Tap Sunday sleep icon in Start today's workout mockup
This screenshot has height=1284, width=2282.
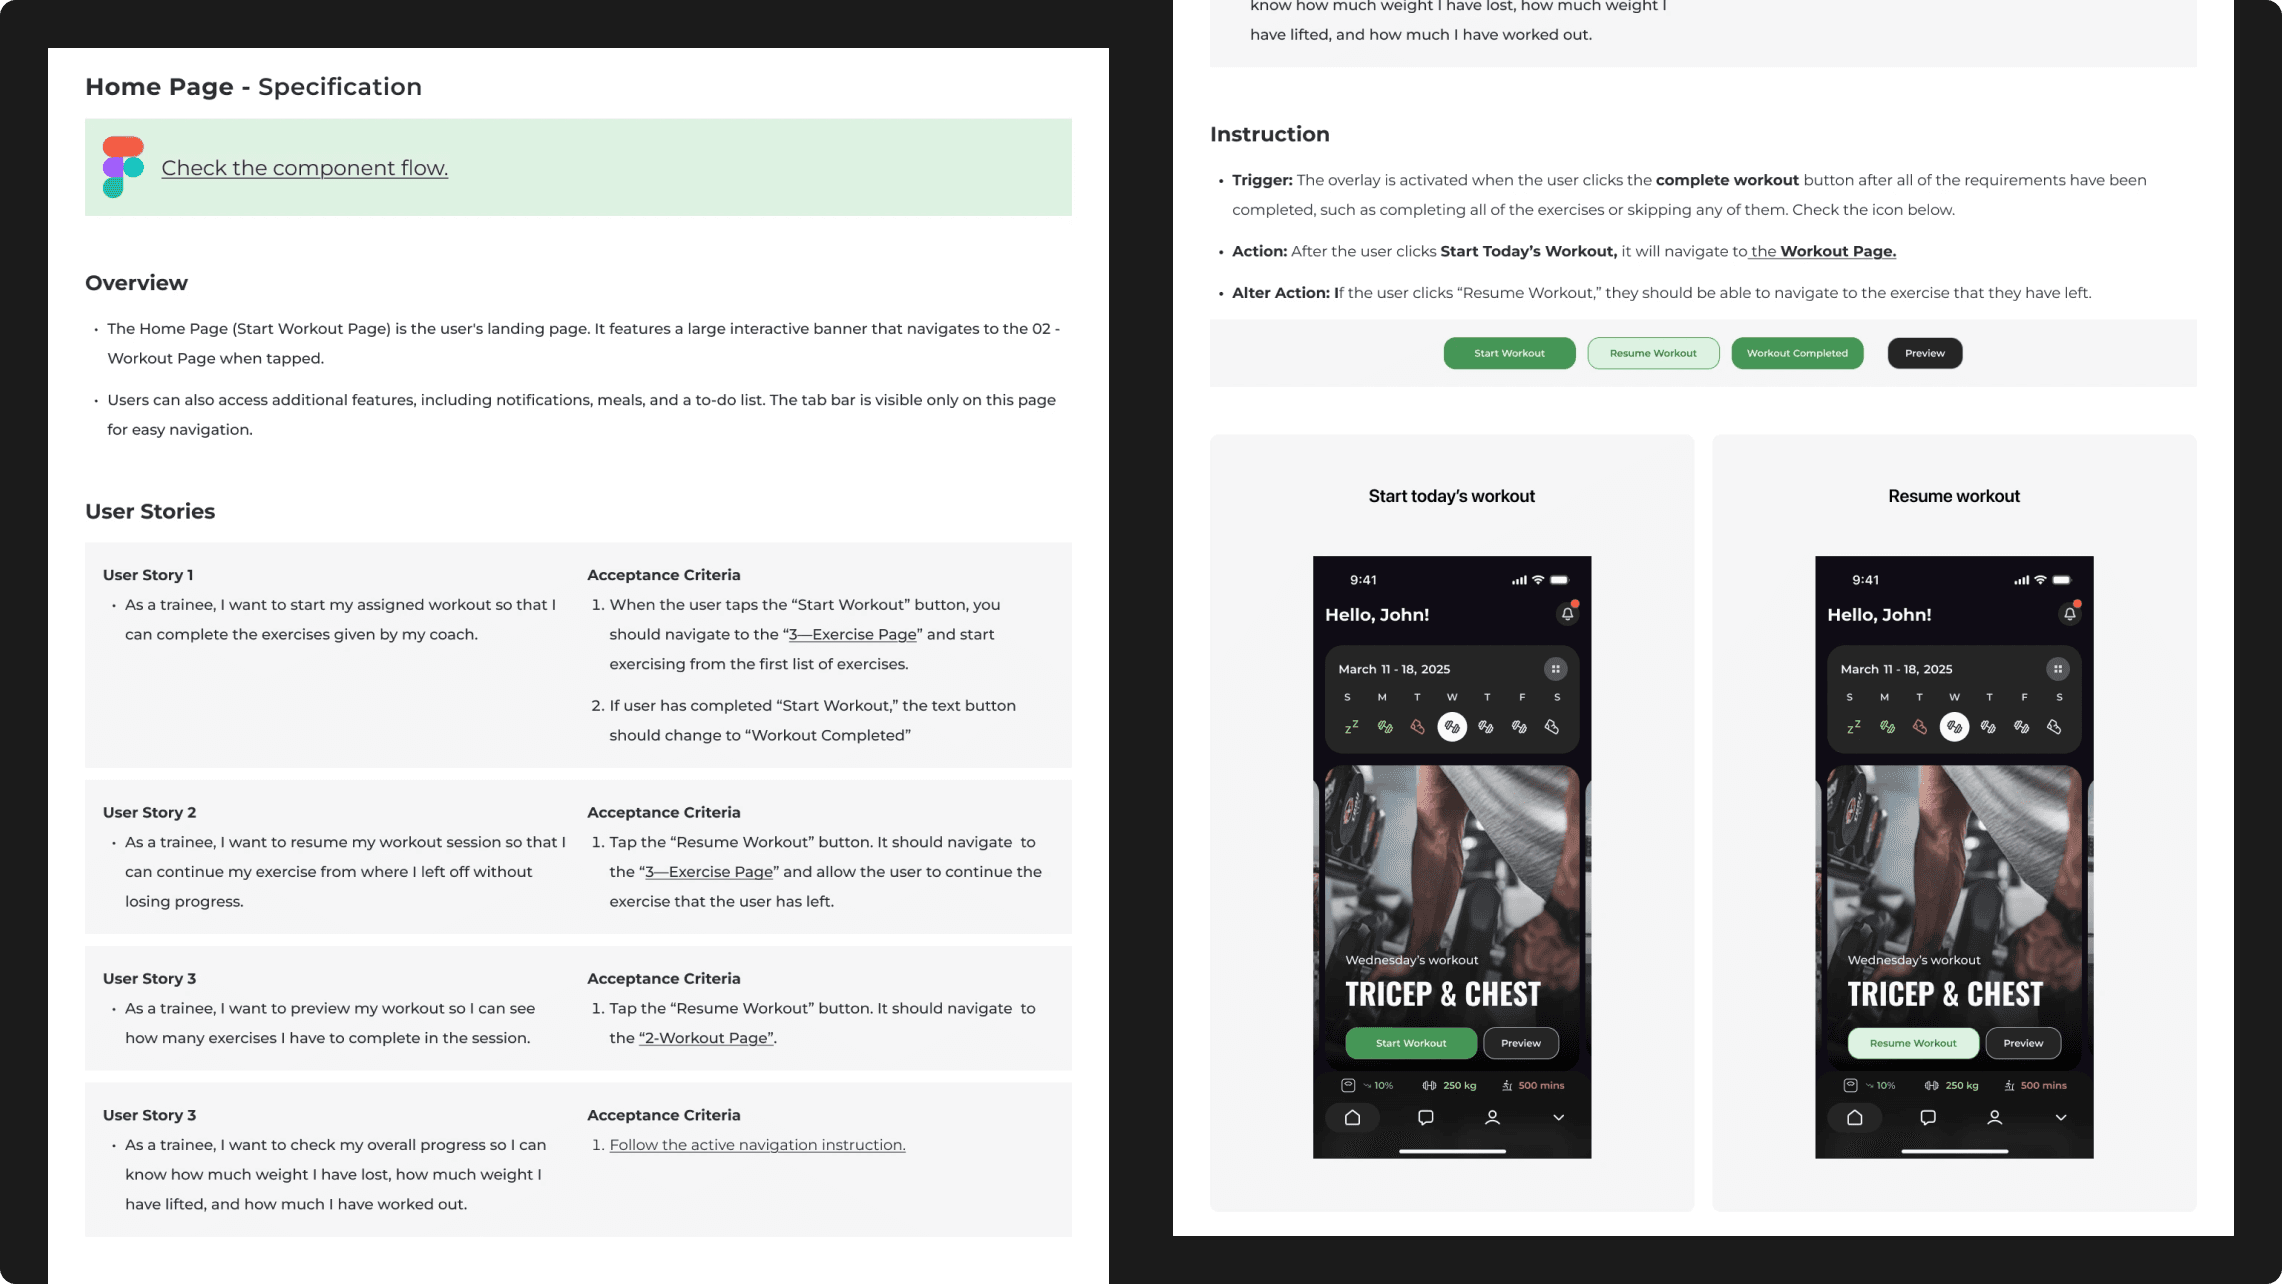point(1351,727)
